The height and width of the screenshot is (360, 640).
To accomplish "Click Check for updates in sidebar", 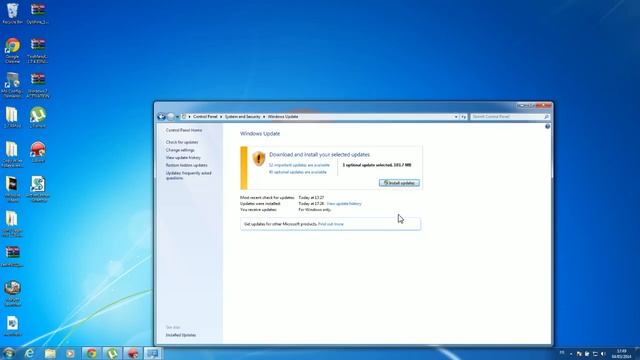I will click(182, 142).
